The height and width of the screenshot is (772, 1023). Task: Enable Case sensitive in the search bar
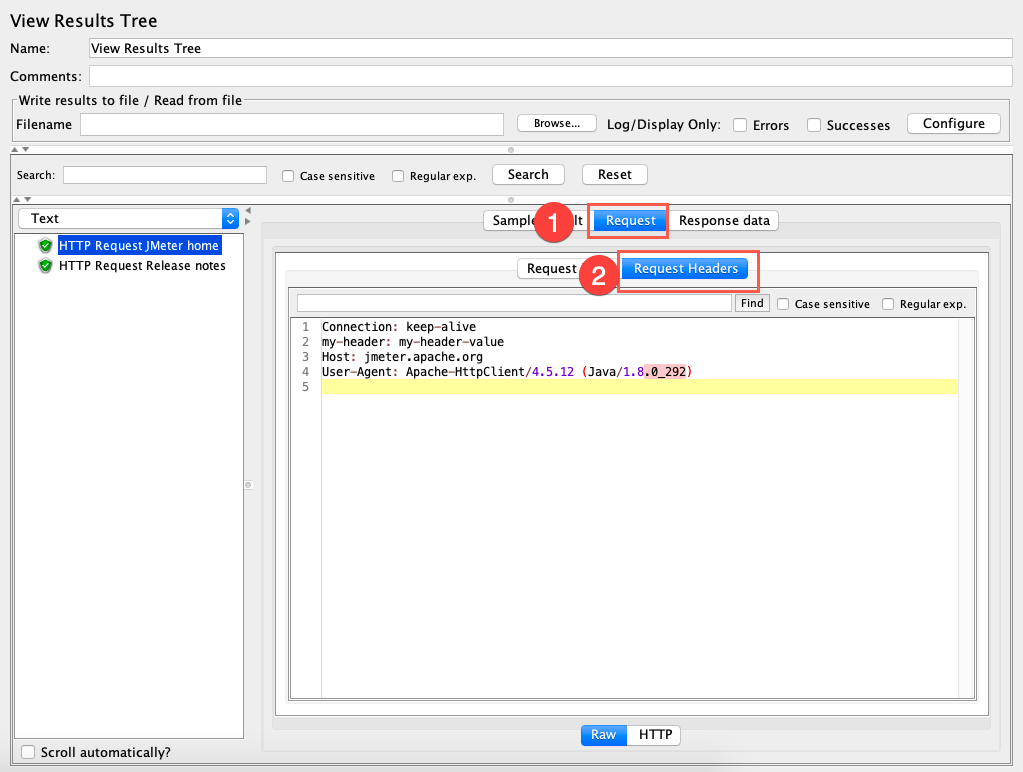pos(287,175)
